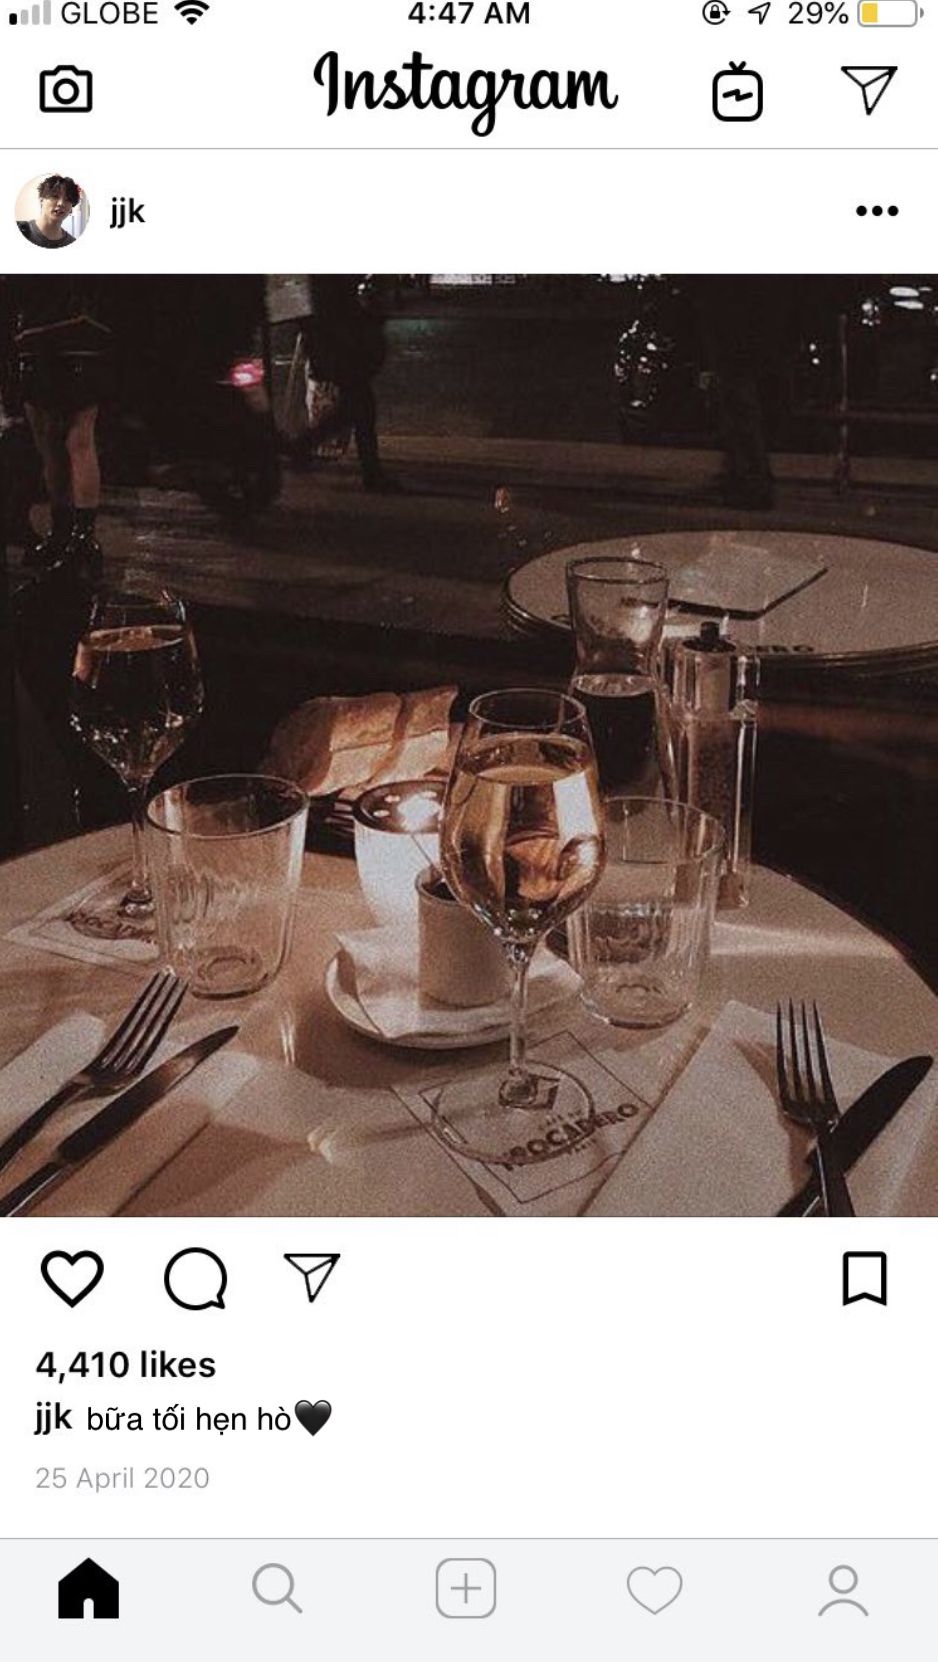This screenshot has height=1662, width=938.
Task: Open the Search tab
Action: (277, 1588)
